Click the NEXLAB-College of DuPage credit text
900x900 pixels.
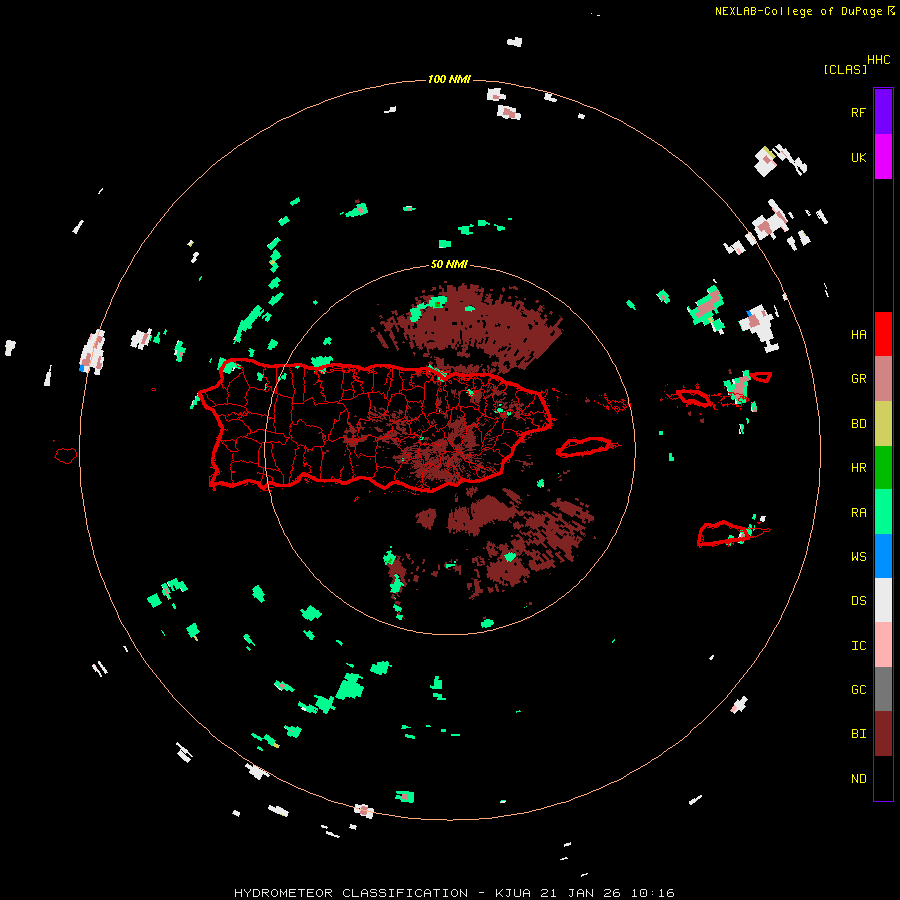click(798, 11)
